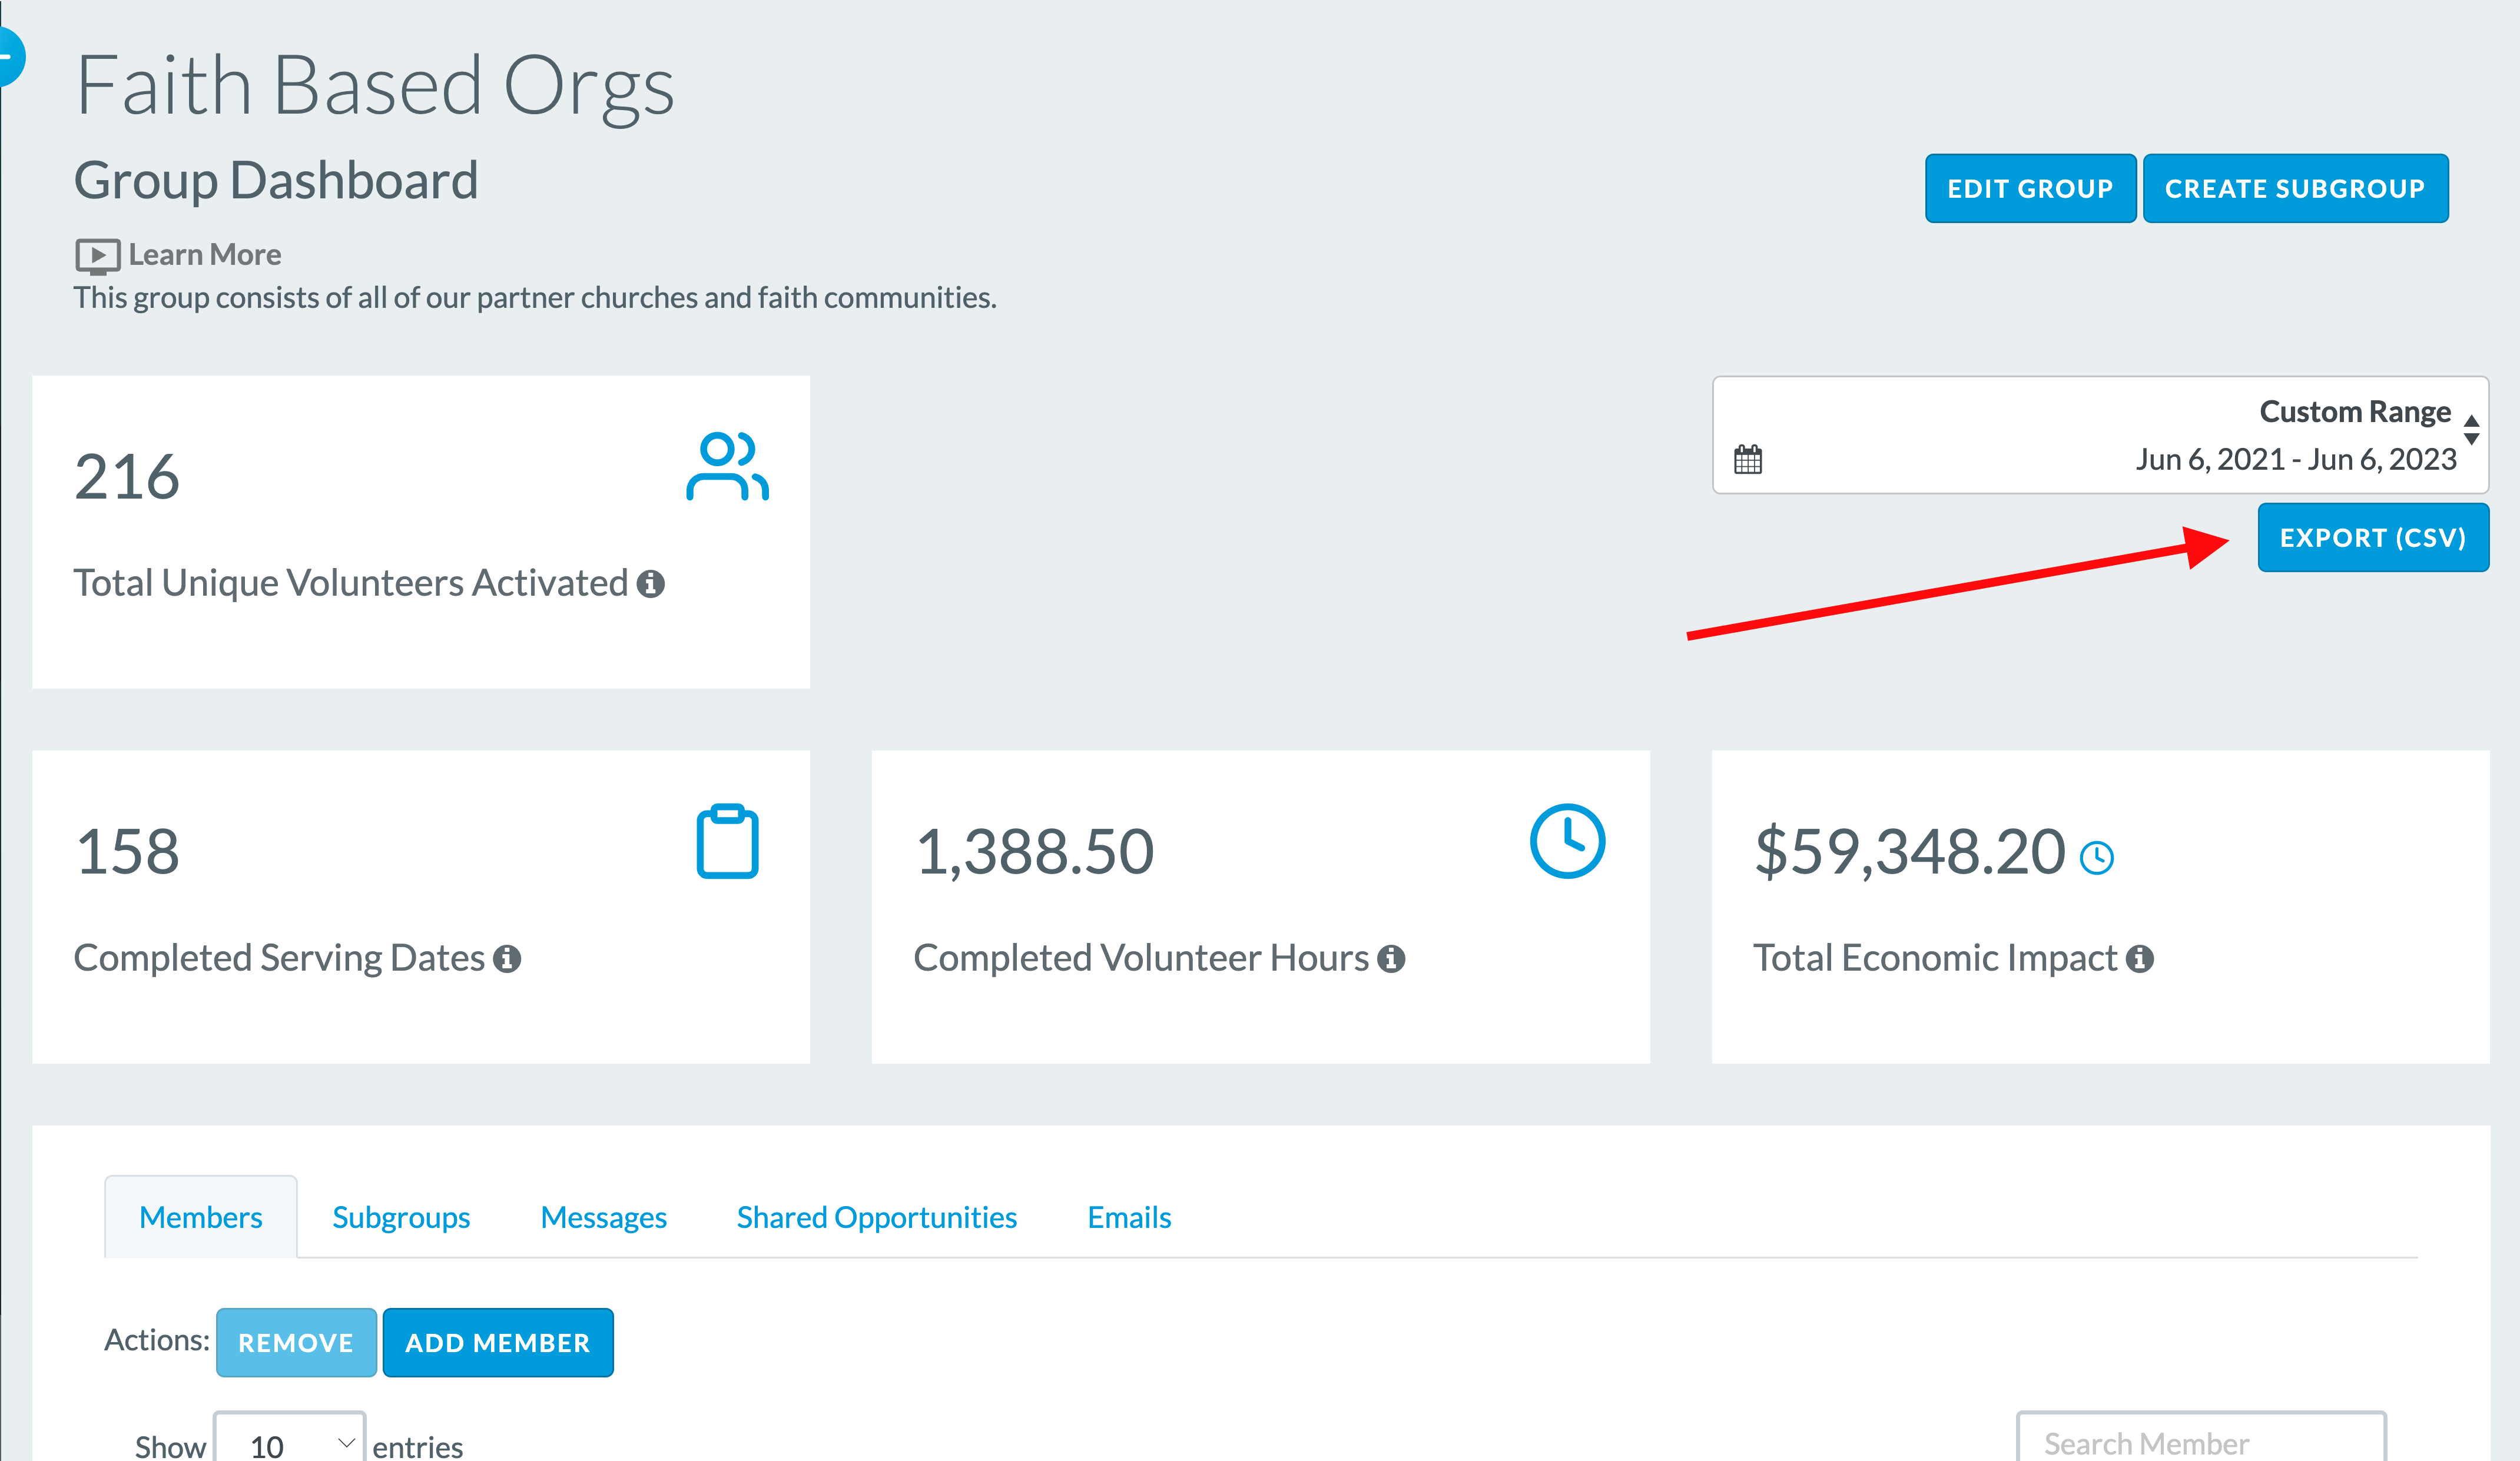Click the group description about partner churches
This screenshot has height=1461, width=2520.
pos(535,298)
